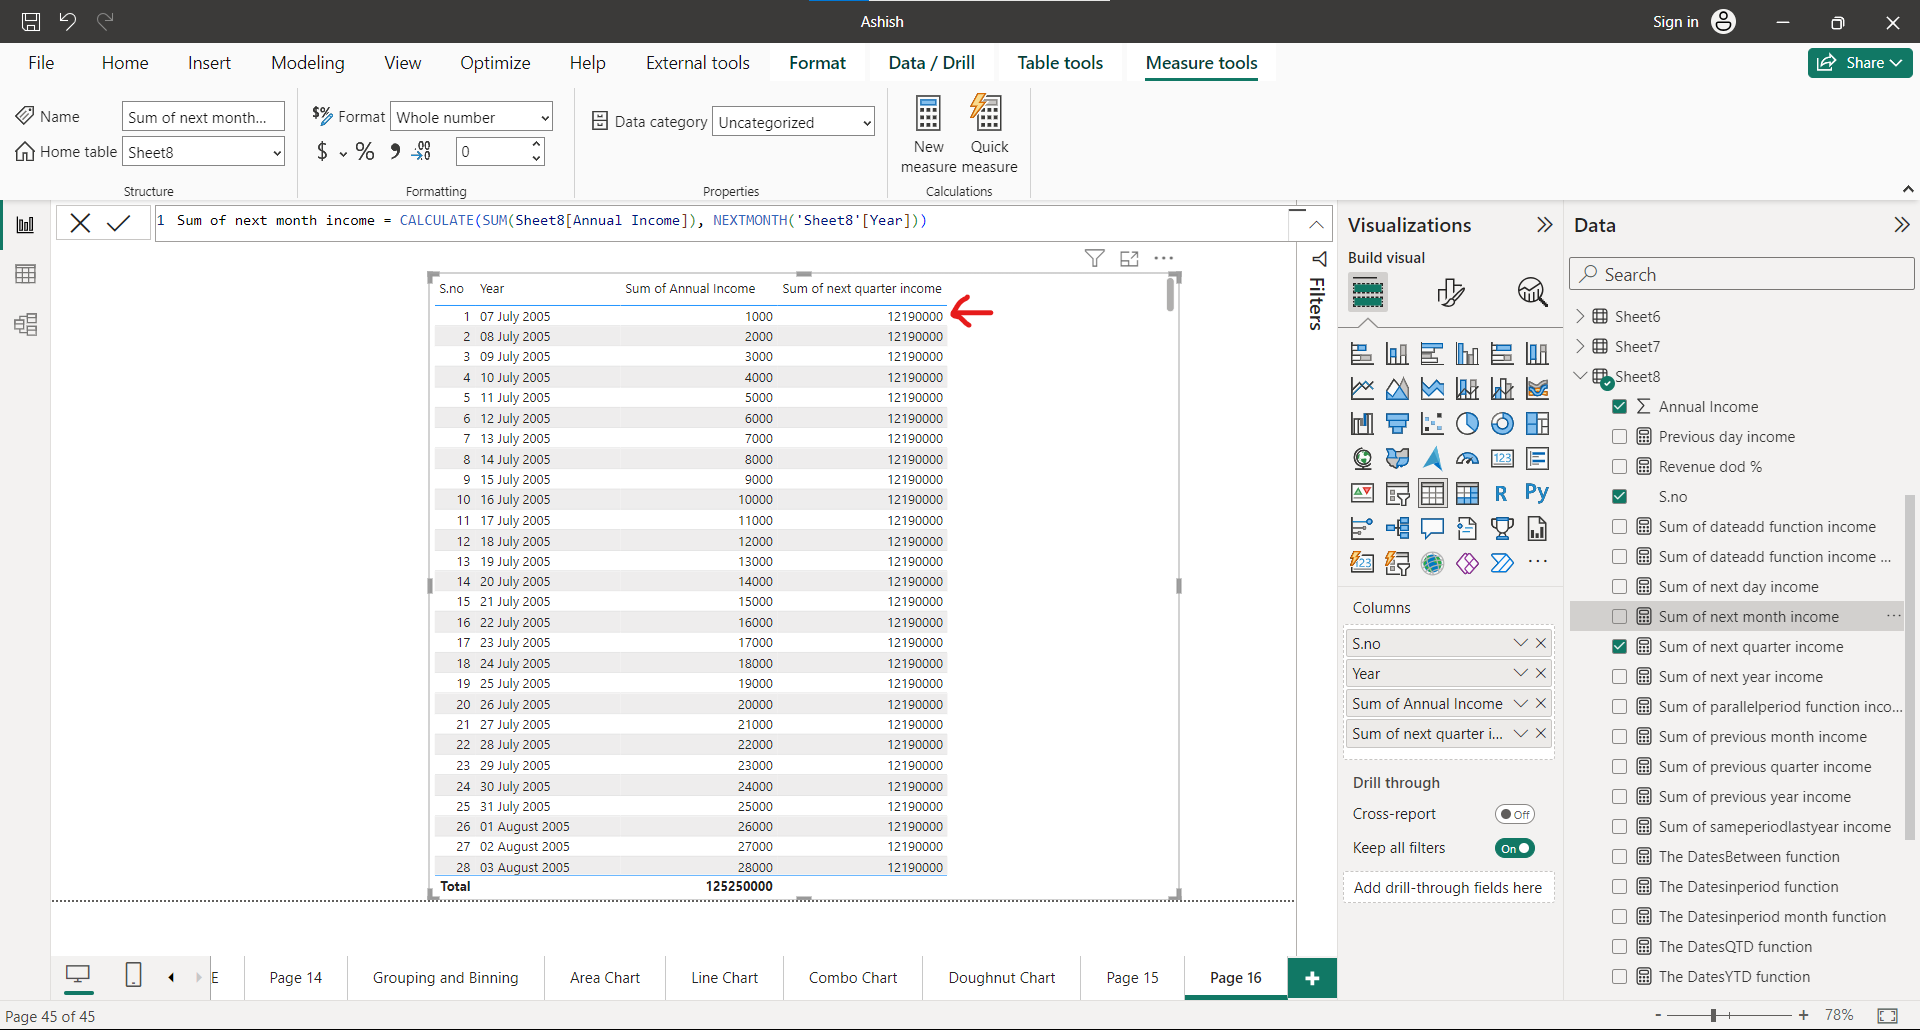Turn off Keep all filters
The image size is (1920, 1030).
tap(1514, 847)
